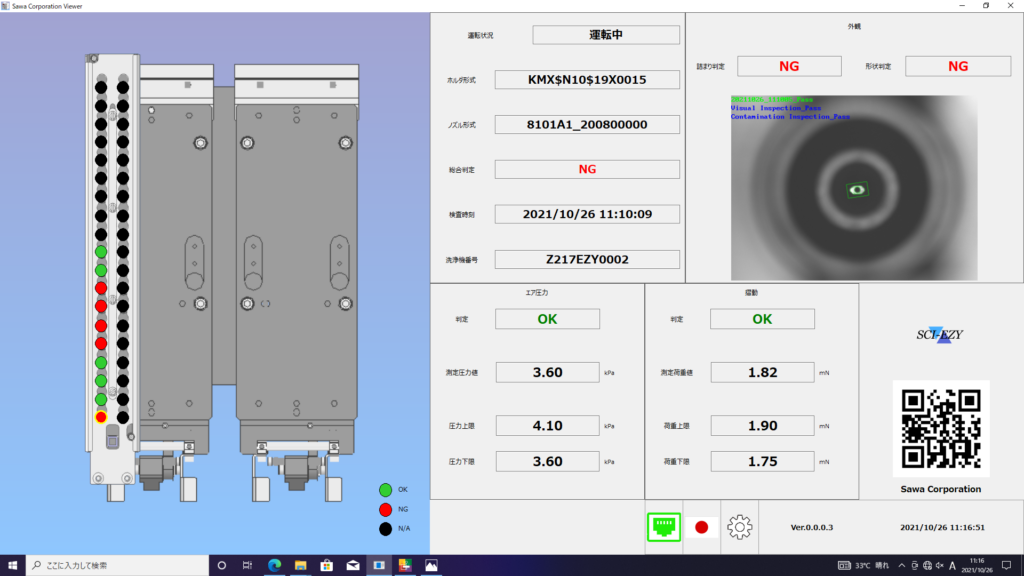Open Microsoft Store from the taskbar

[326, 566]
